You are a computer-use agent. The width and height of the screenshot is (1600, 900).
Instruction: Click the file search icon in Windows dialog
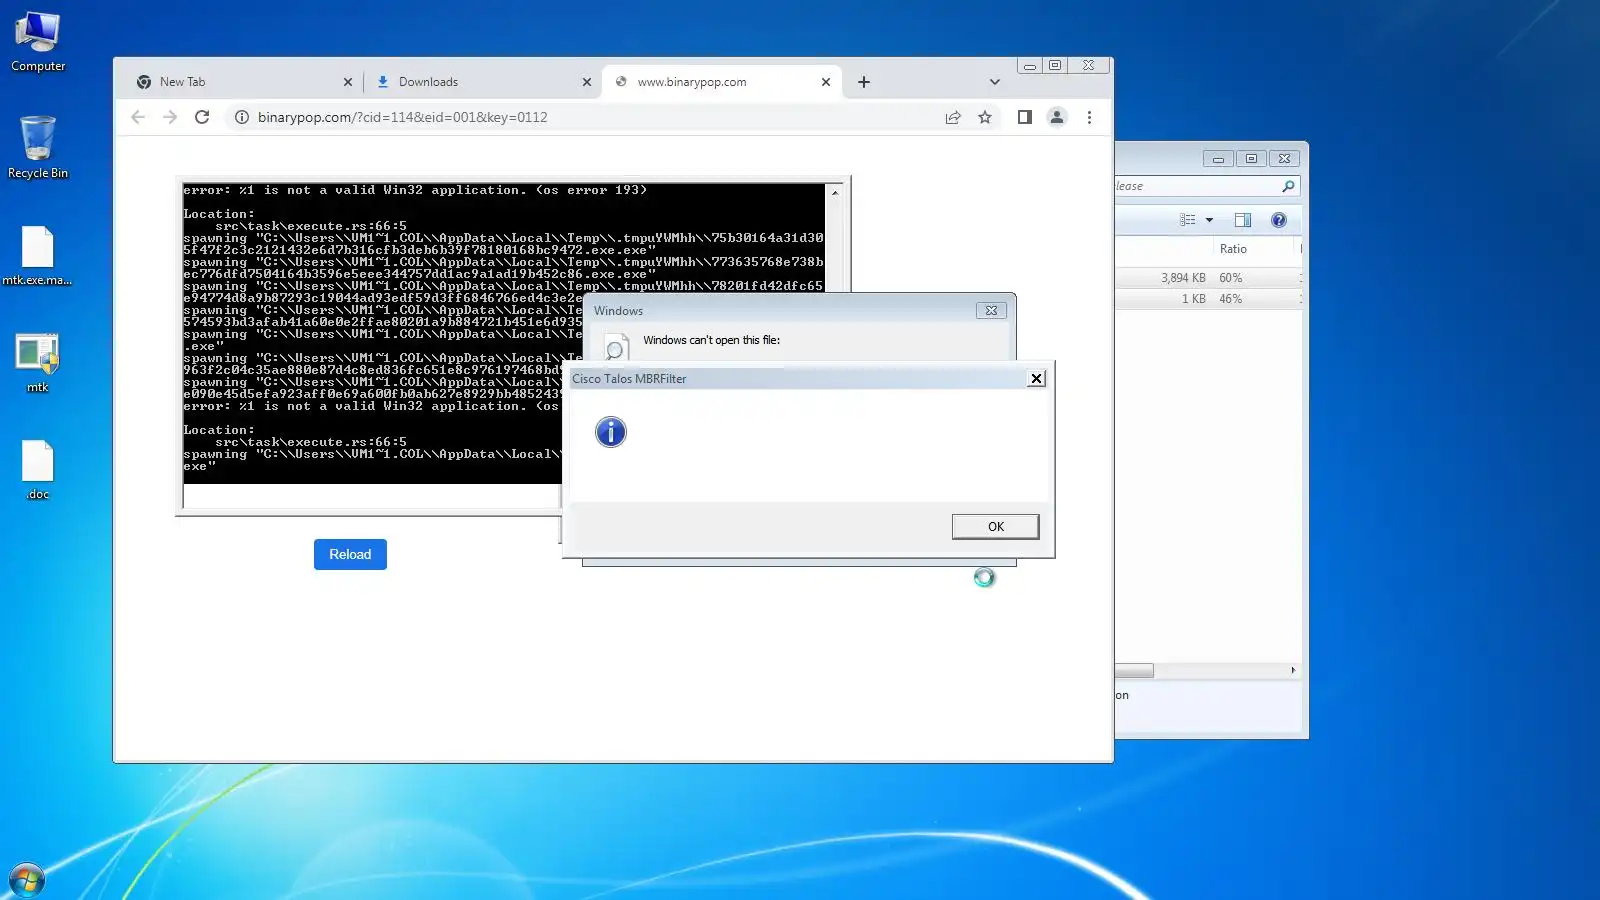pyautogui.click(x=615, y=347)
